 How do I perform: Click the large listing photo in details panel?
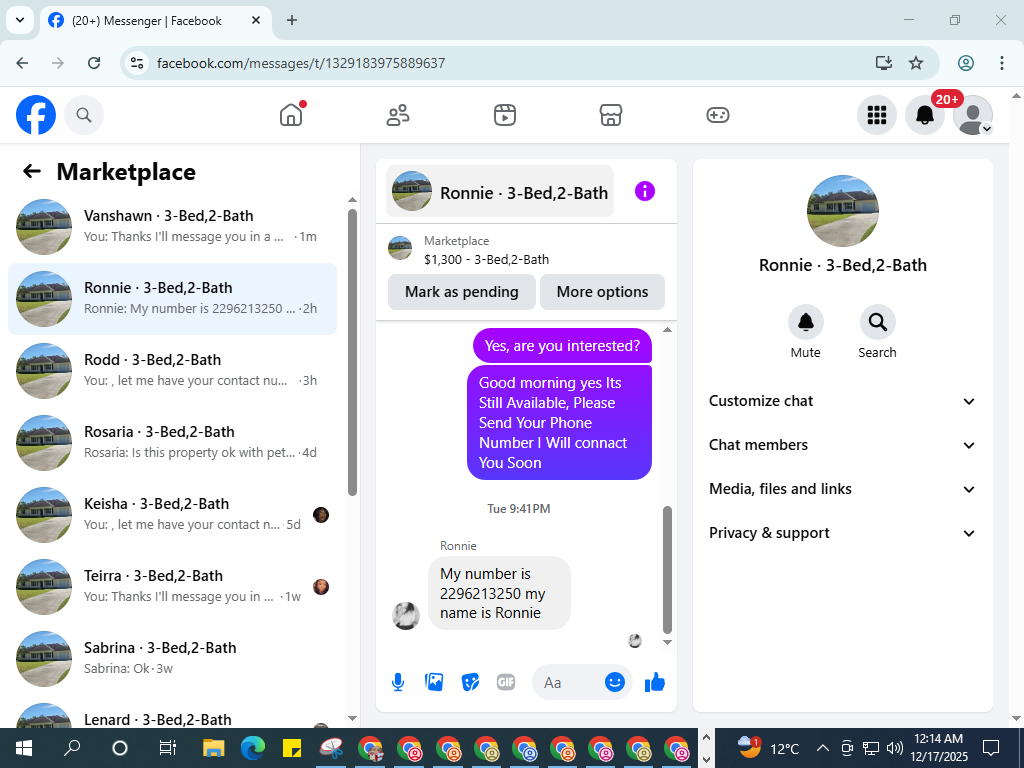click(x=843, y=211)
